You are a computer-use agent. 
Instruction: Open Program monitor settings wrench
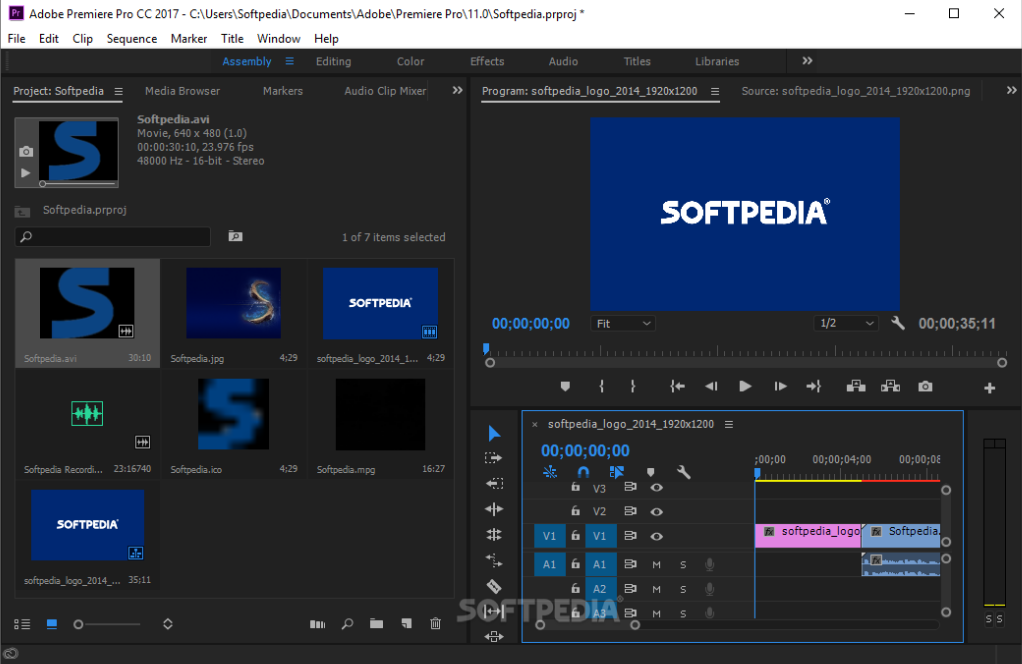[898, 323]
